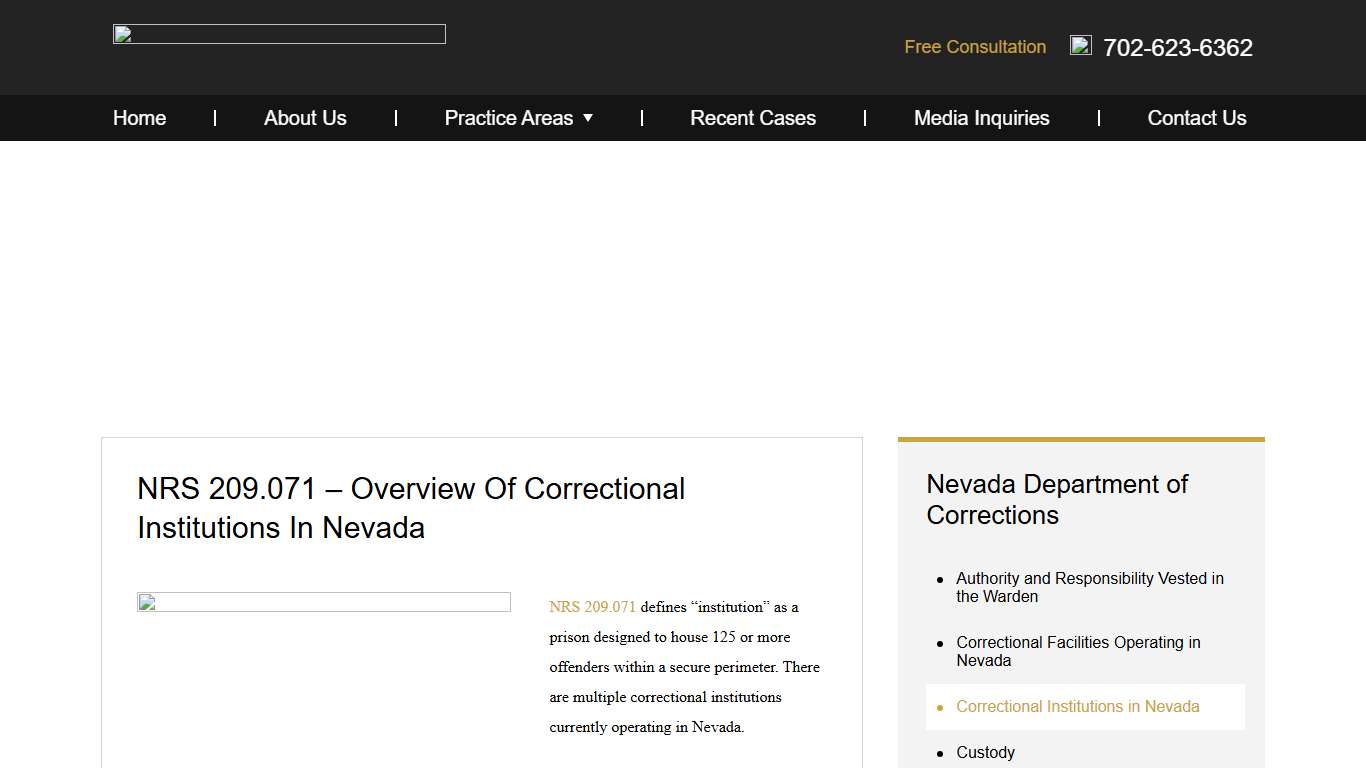This screenshot has width=1366, height=768.
Task: Open the NRS 209.071 statute link
Action: [x=592, y=607]
